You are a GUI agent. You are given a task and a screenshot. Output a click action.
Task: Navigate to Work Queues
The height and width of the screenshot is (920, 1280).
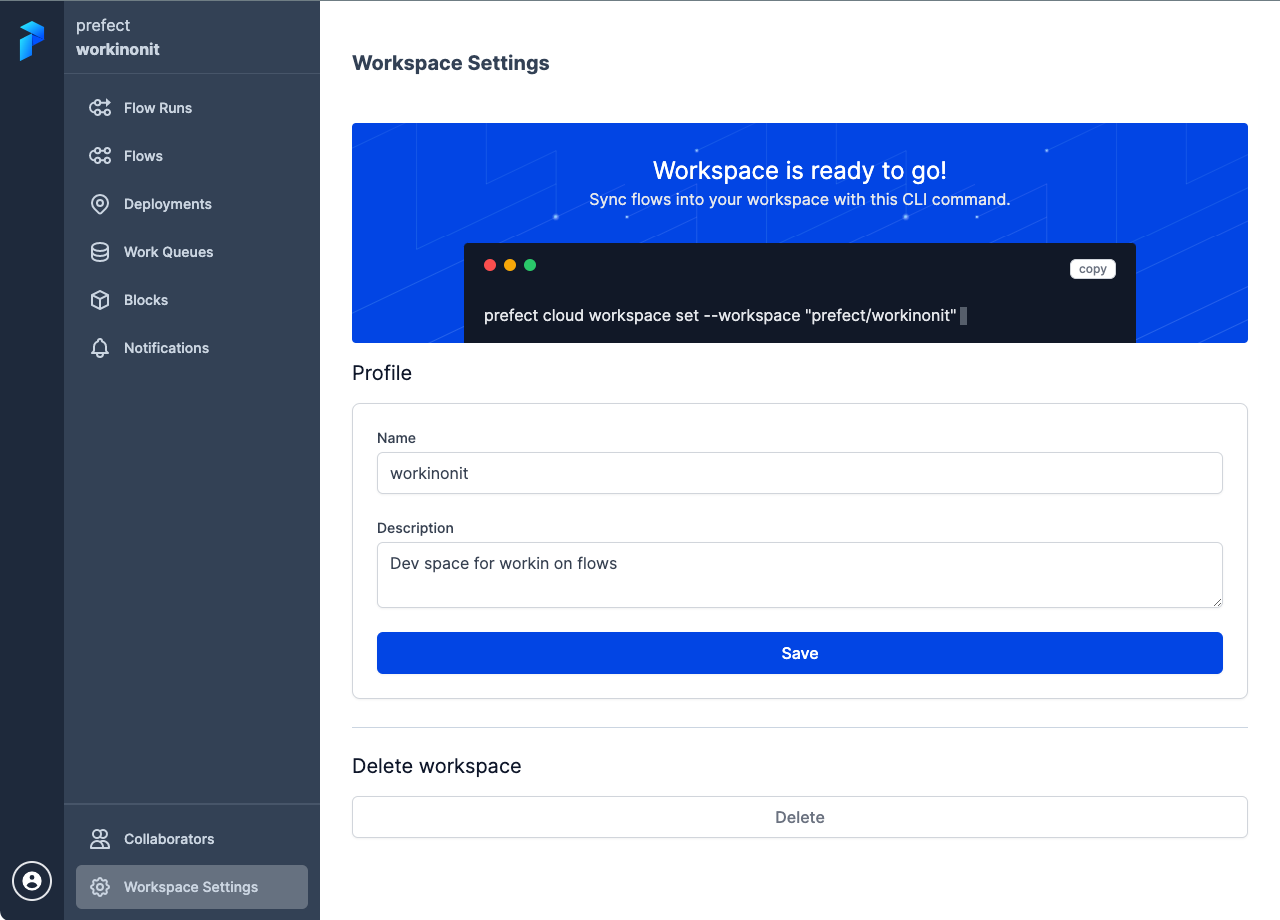point(192,252)
